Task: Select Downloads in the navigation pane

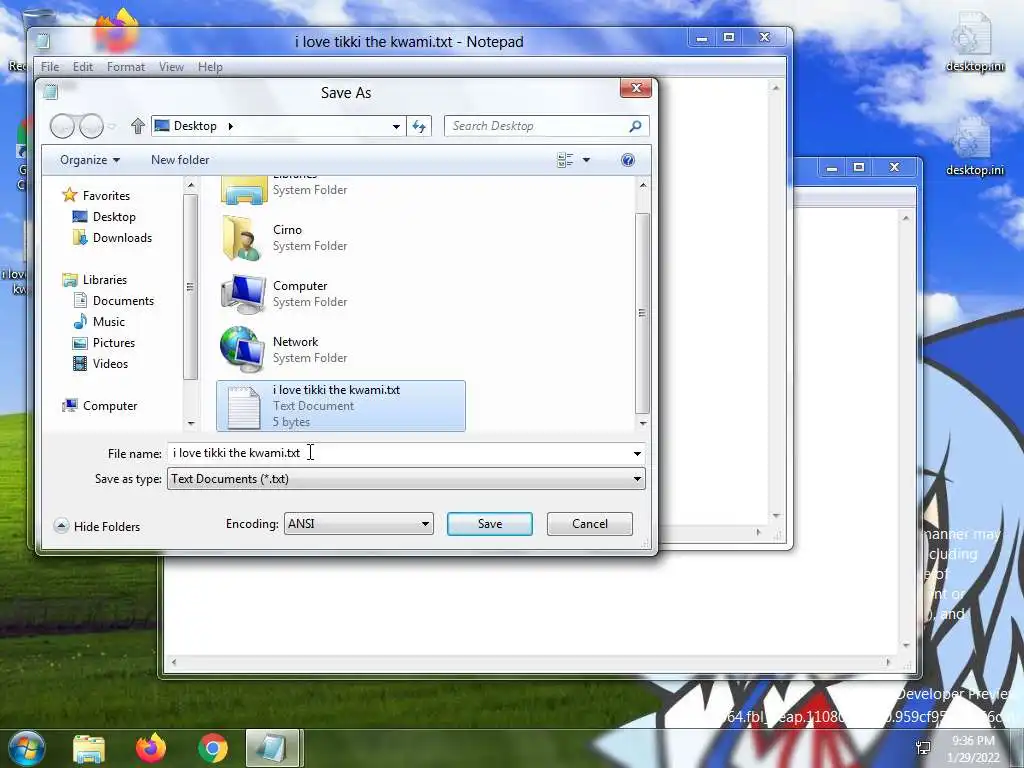Action: (112, 238)
